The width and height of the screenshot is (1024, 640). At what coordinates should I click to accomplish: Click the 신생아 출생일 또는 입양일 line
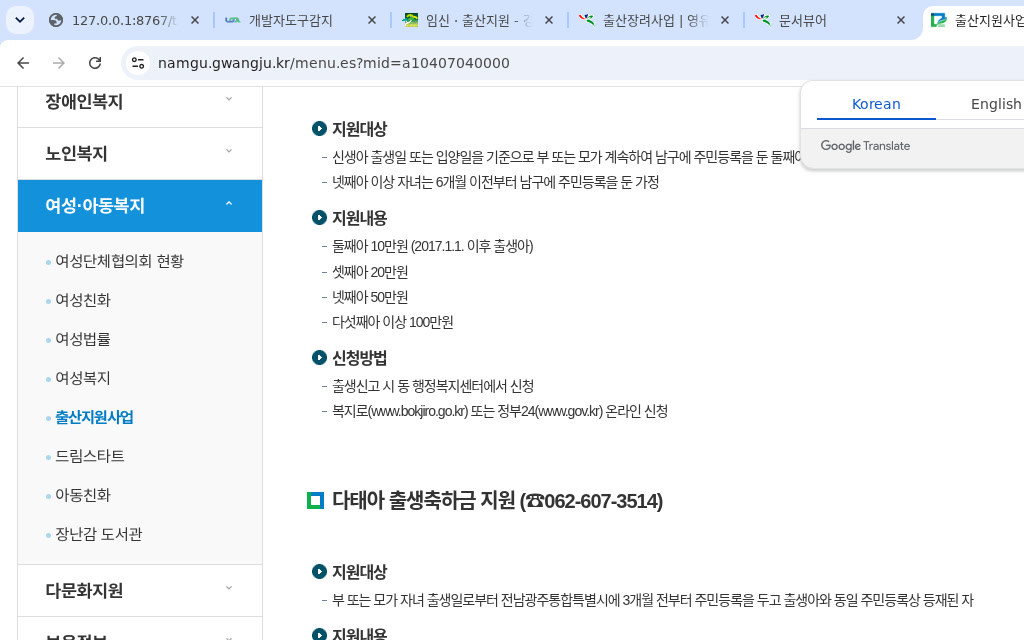click(x=566, y=157)
